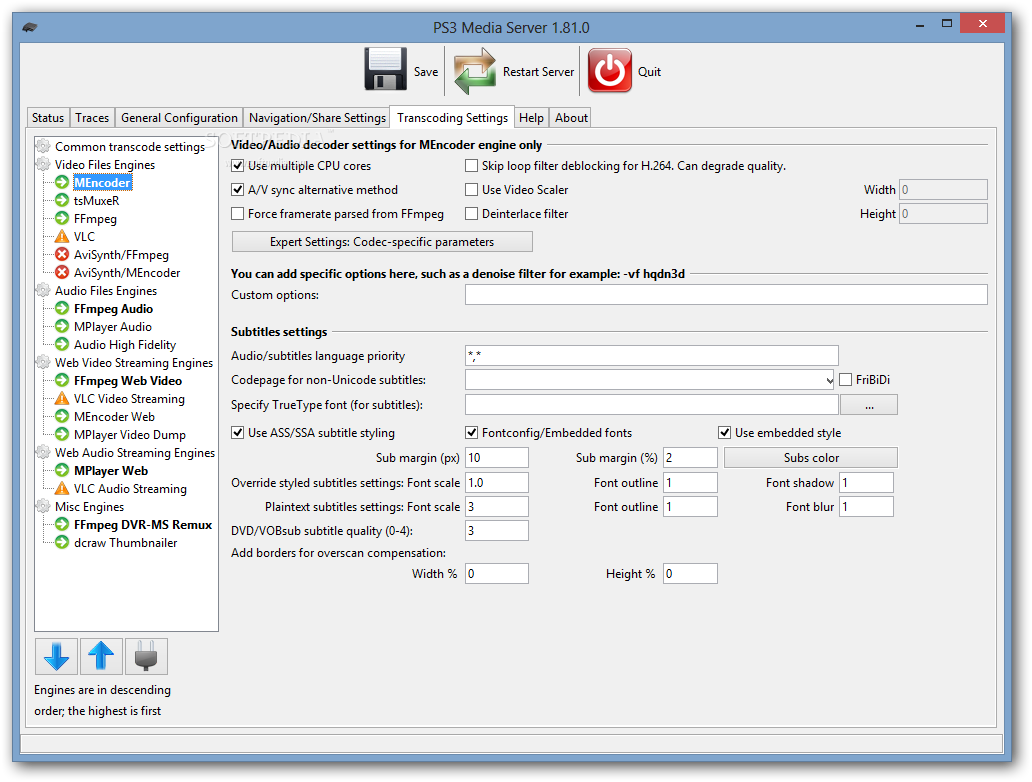Viewport: 1032px width, 782px height.
Task: Toggle Fontconfig/Embedded fonts checkbox
Action: 471,432
